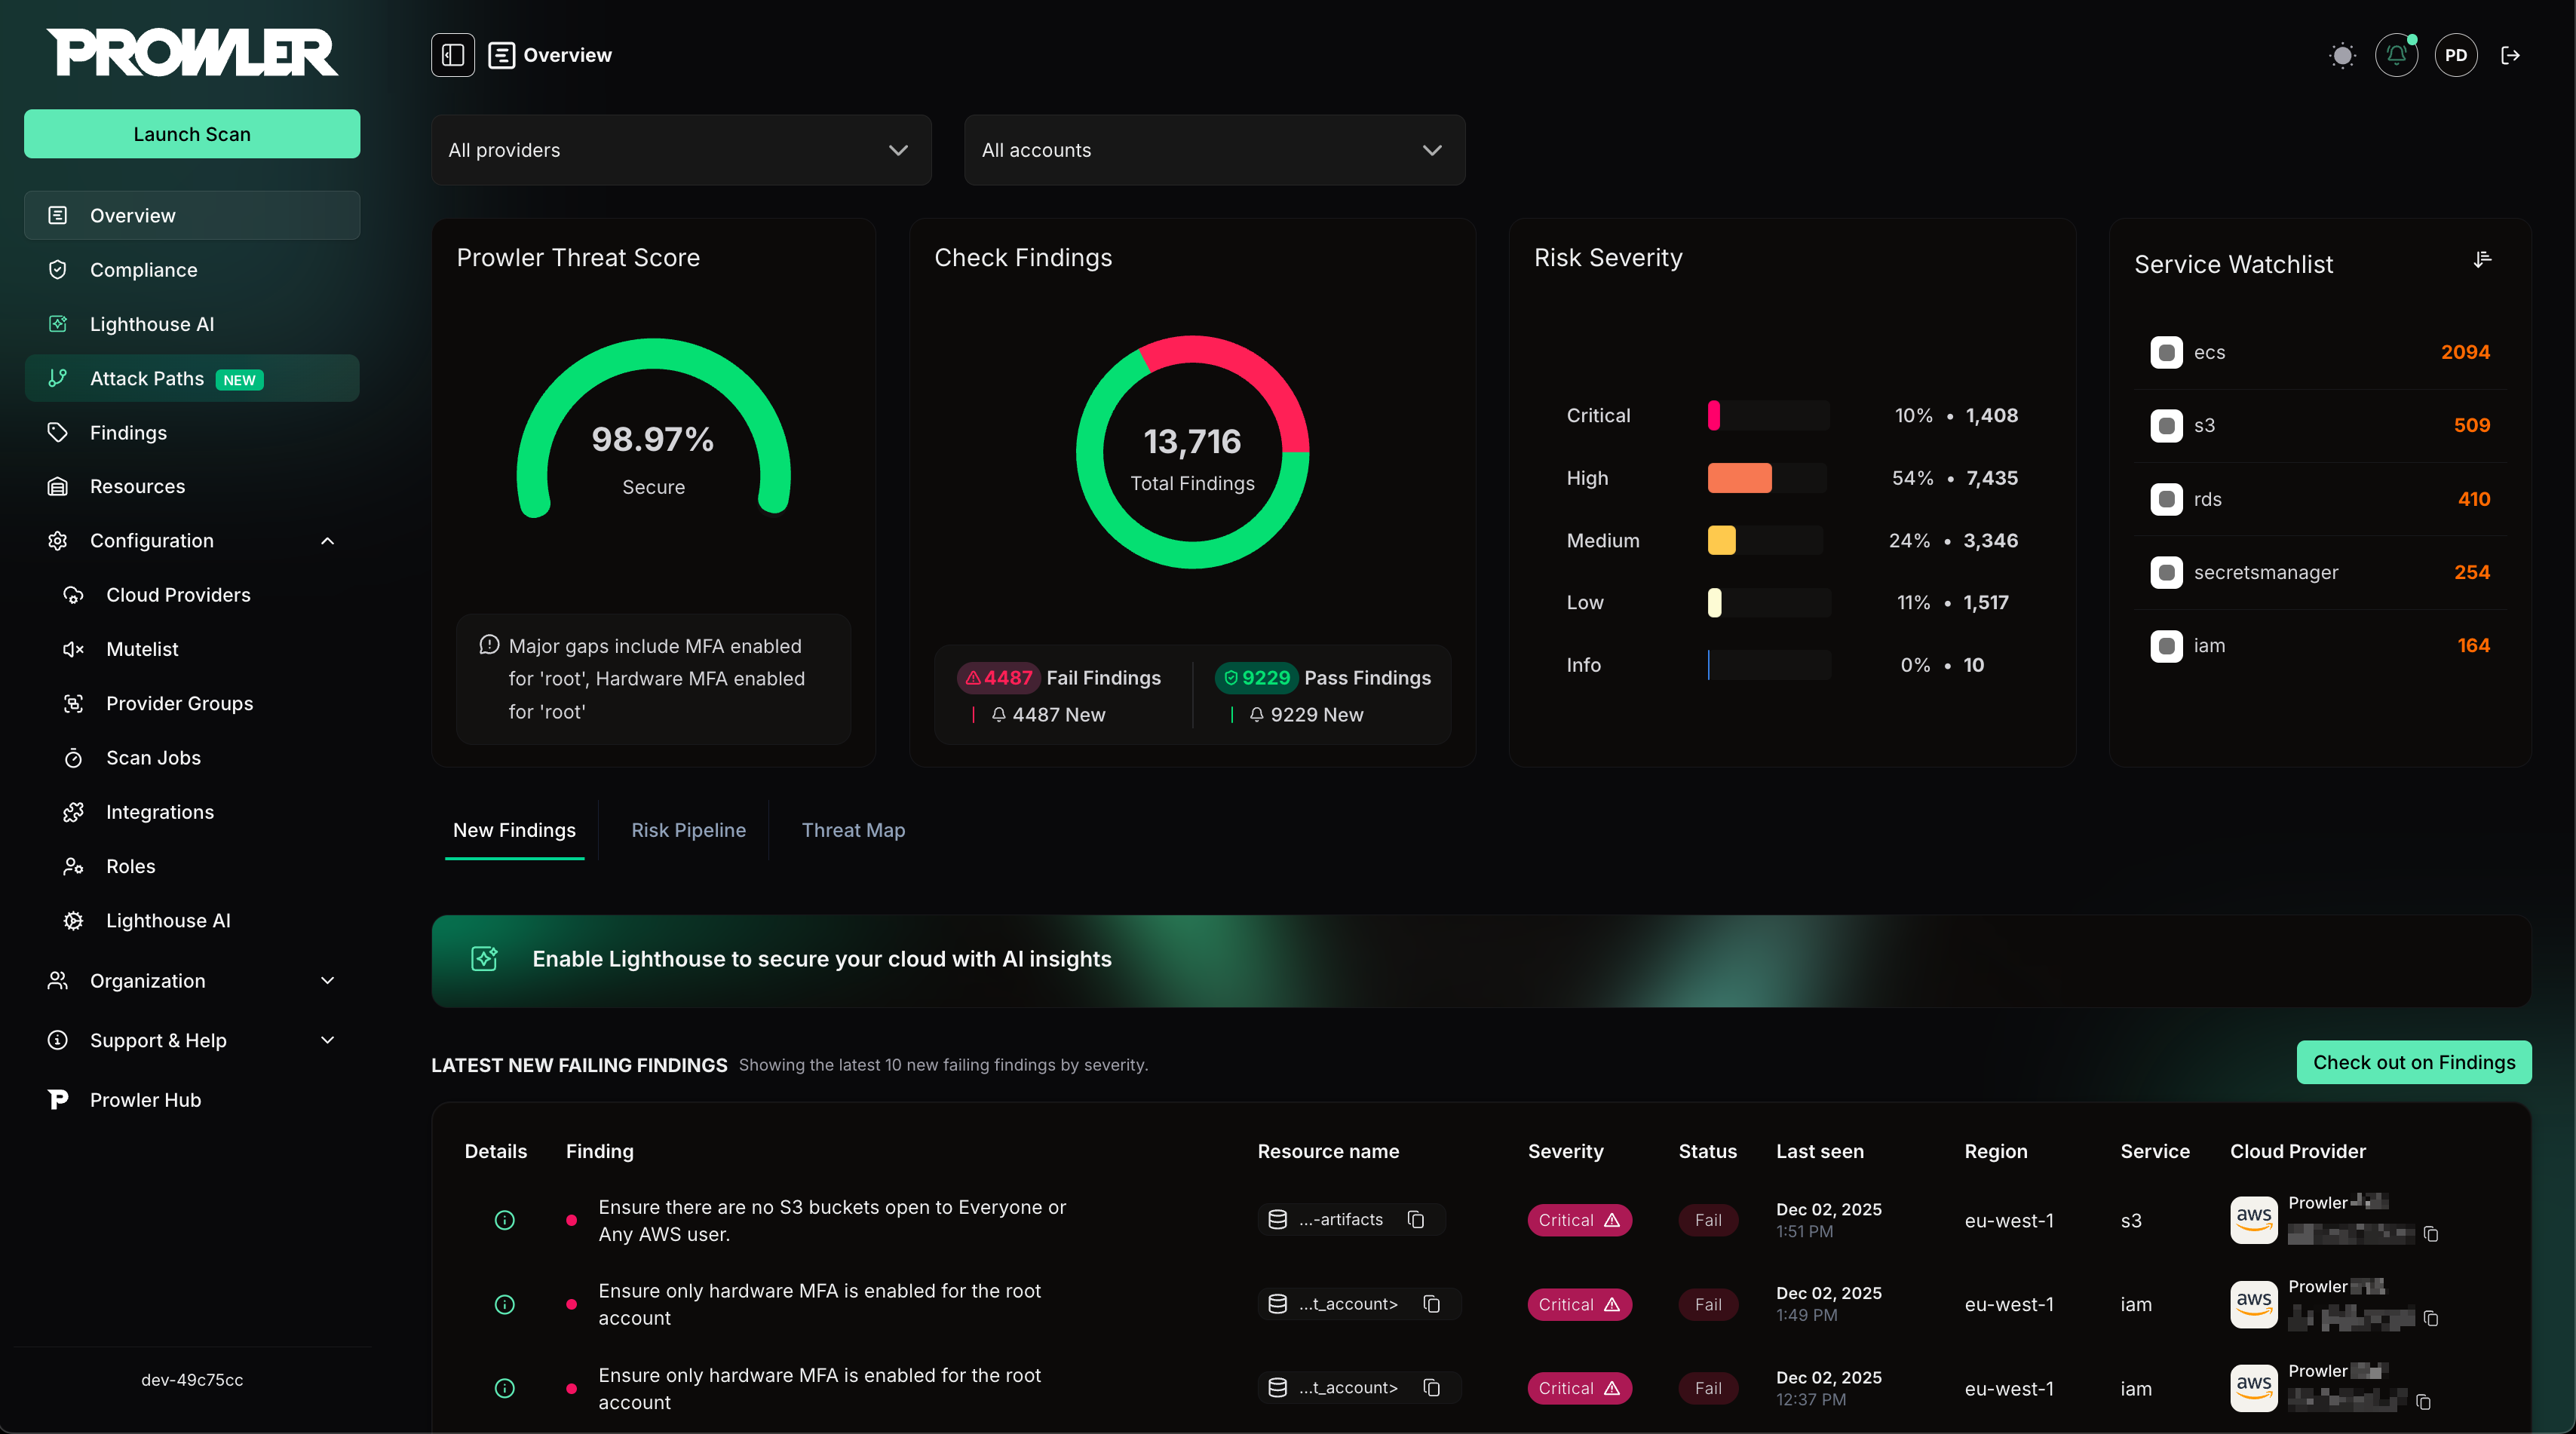Select the Attack Paths sidebar icon
The image size is (2576, 1434).
pos(57,378)
